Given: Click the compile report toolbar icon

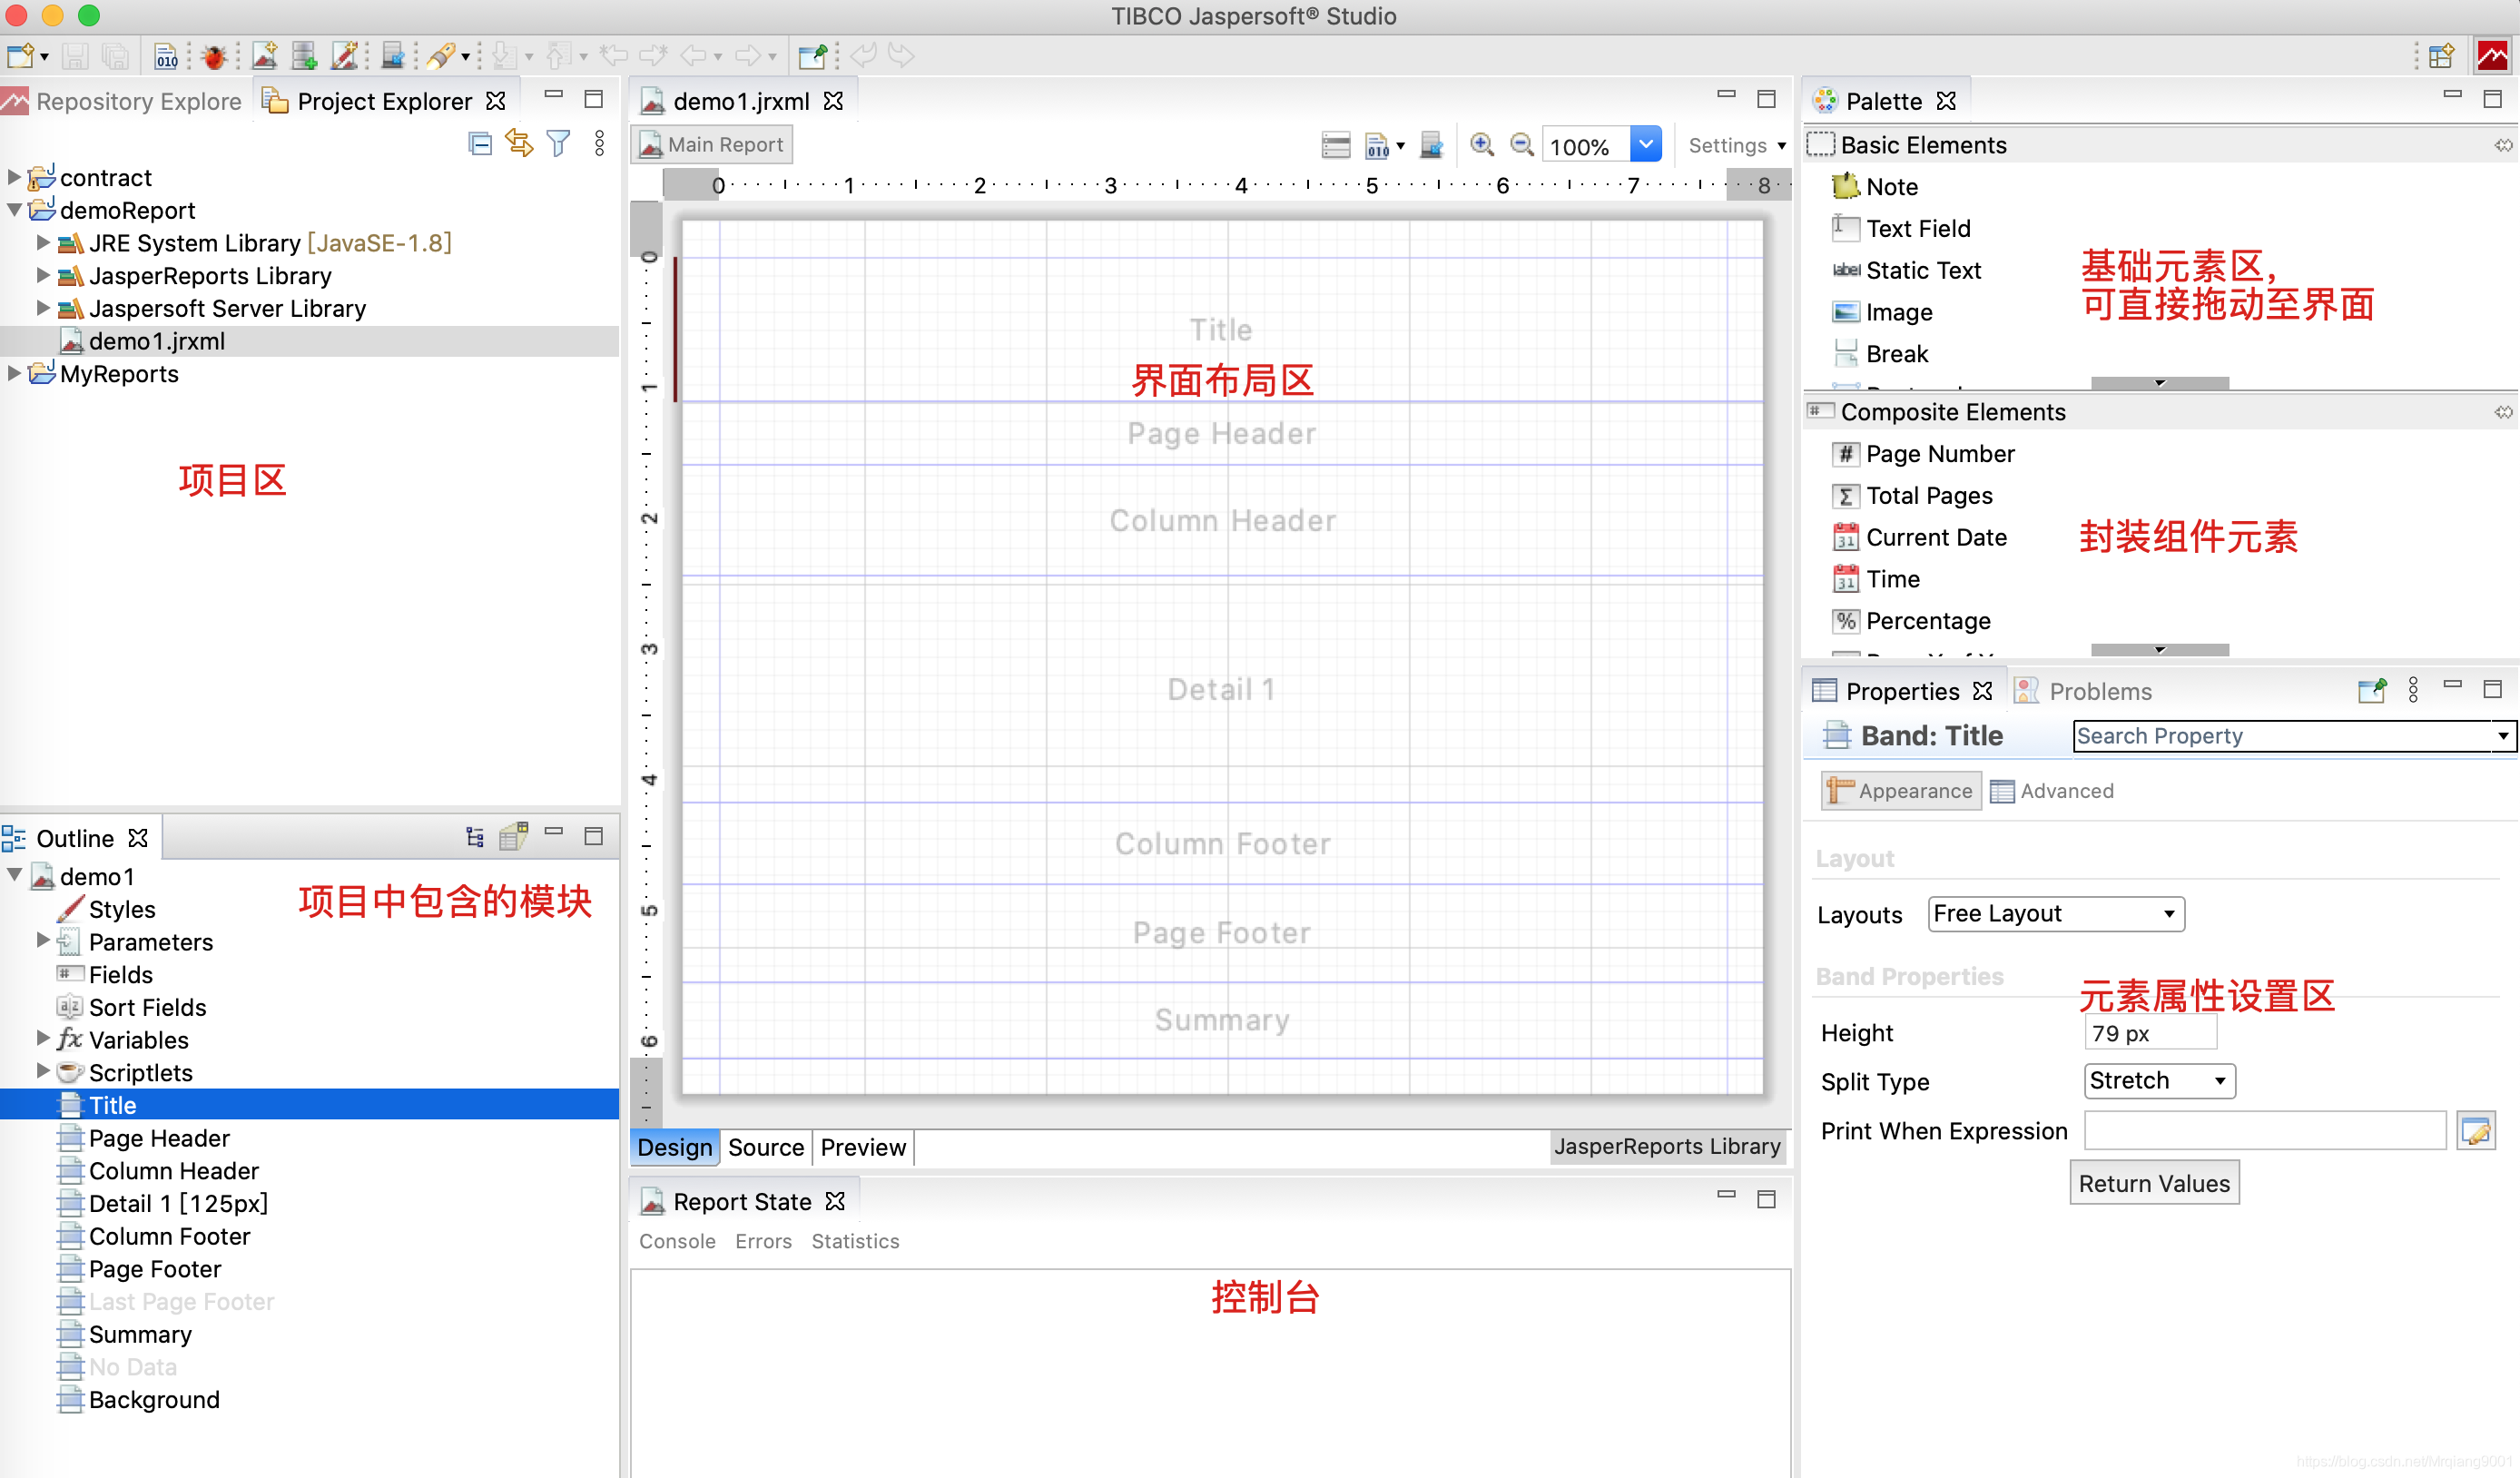Looking at the screenshot, I should point(166,56).
